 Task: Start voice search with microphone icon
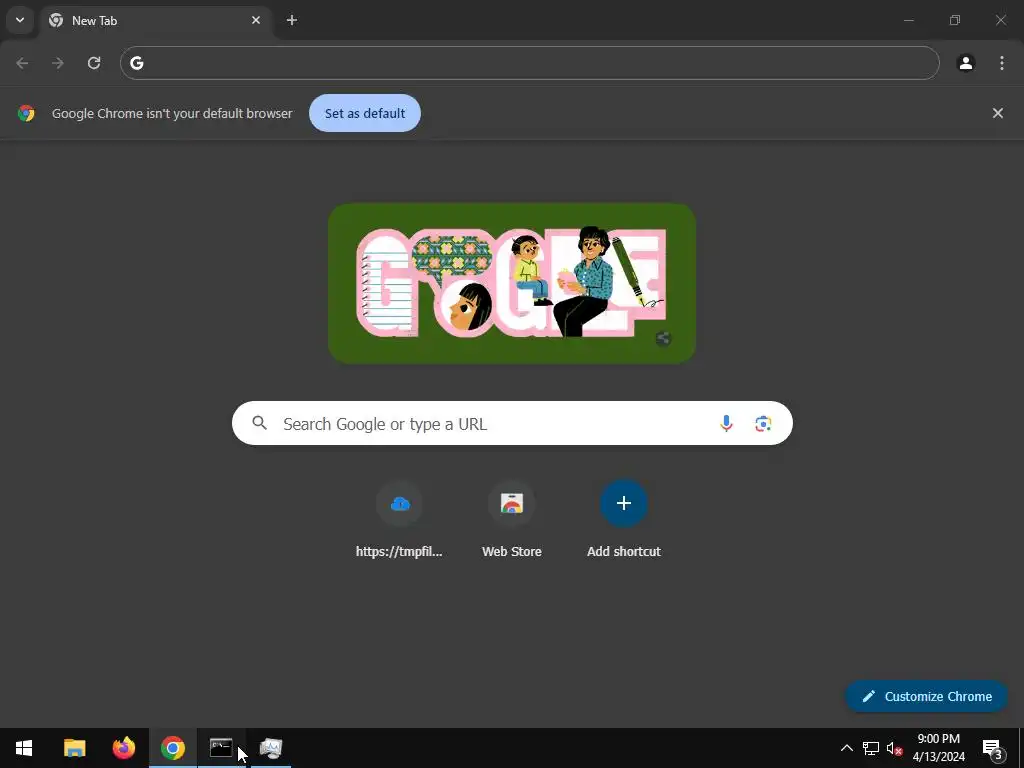[726, 424]
